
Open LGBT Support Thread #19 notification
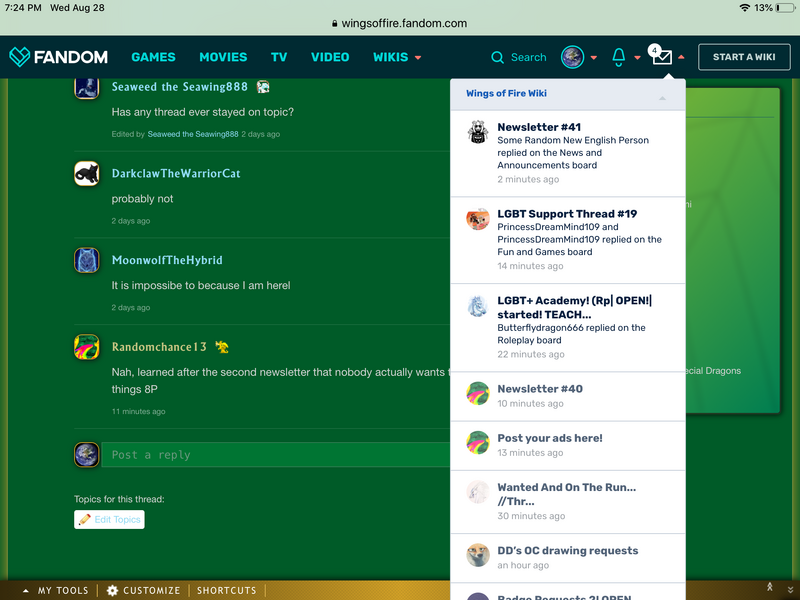(x=567, y=213)
